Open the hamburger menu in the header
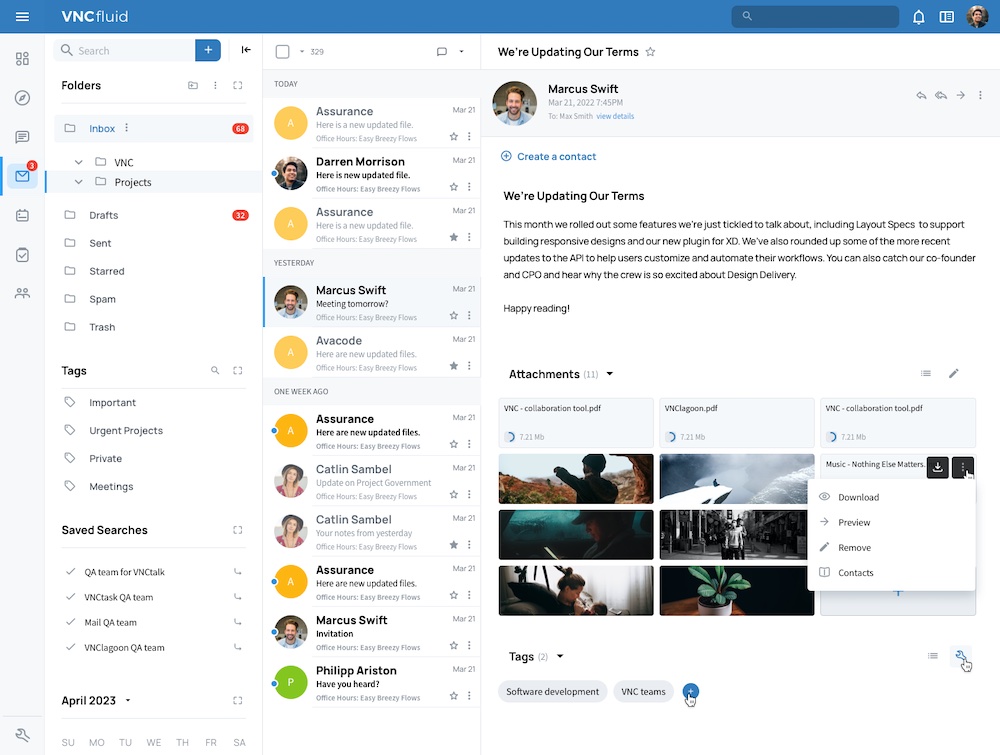 point(22,17)
